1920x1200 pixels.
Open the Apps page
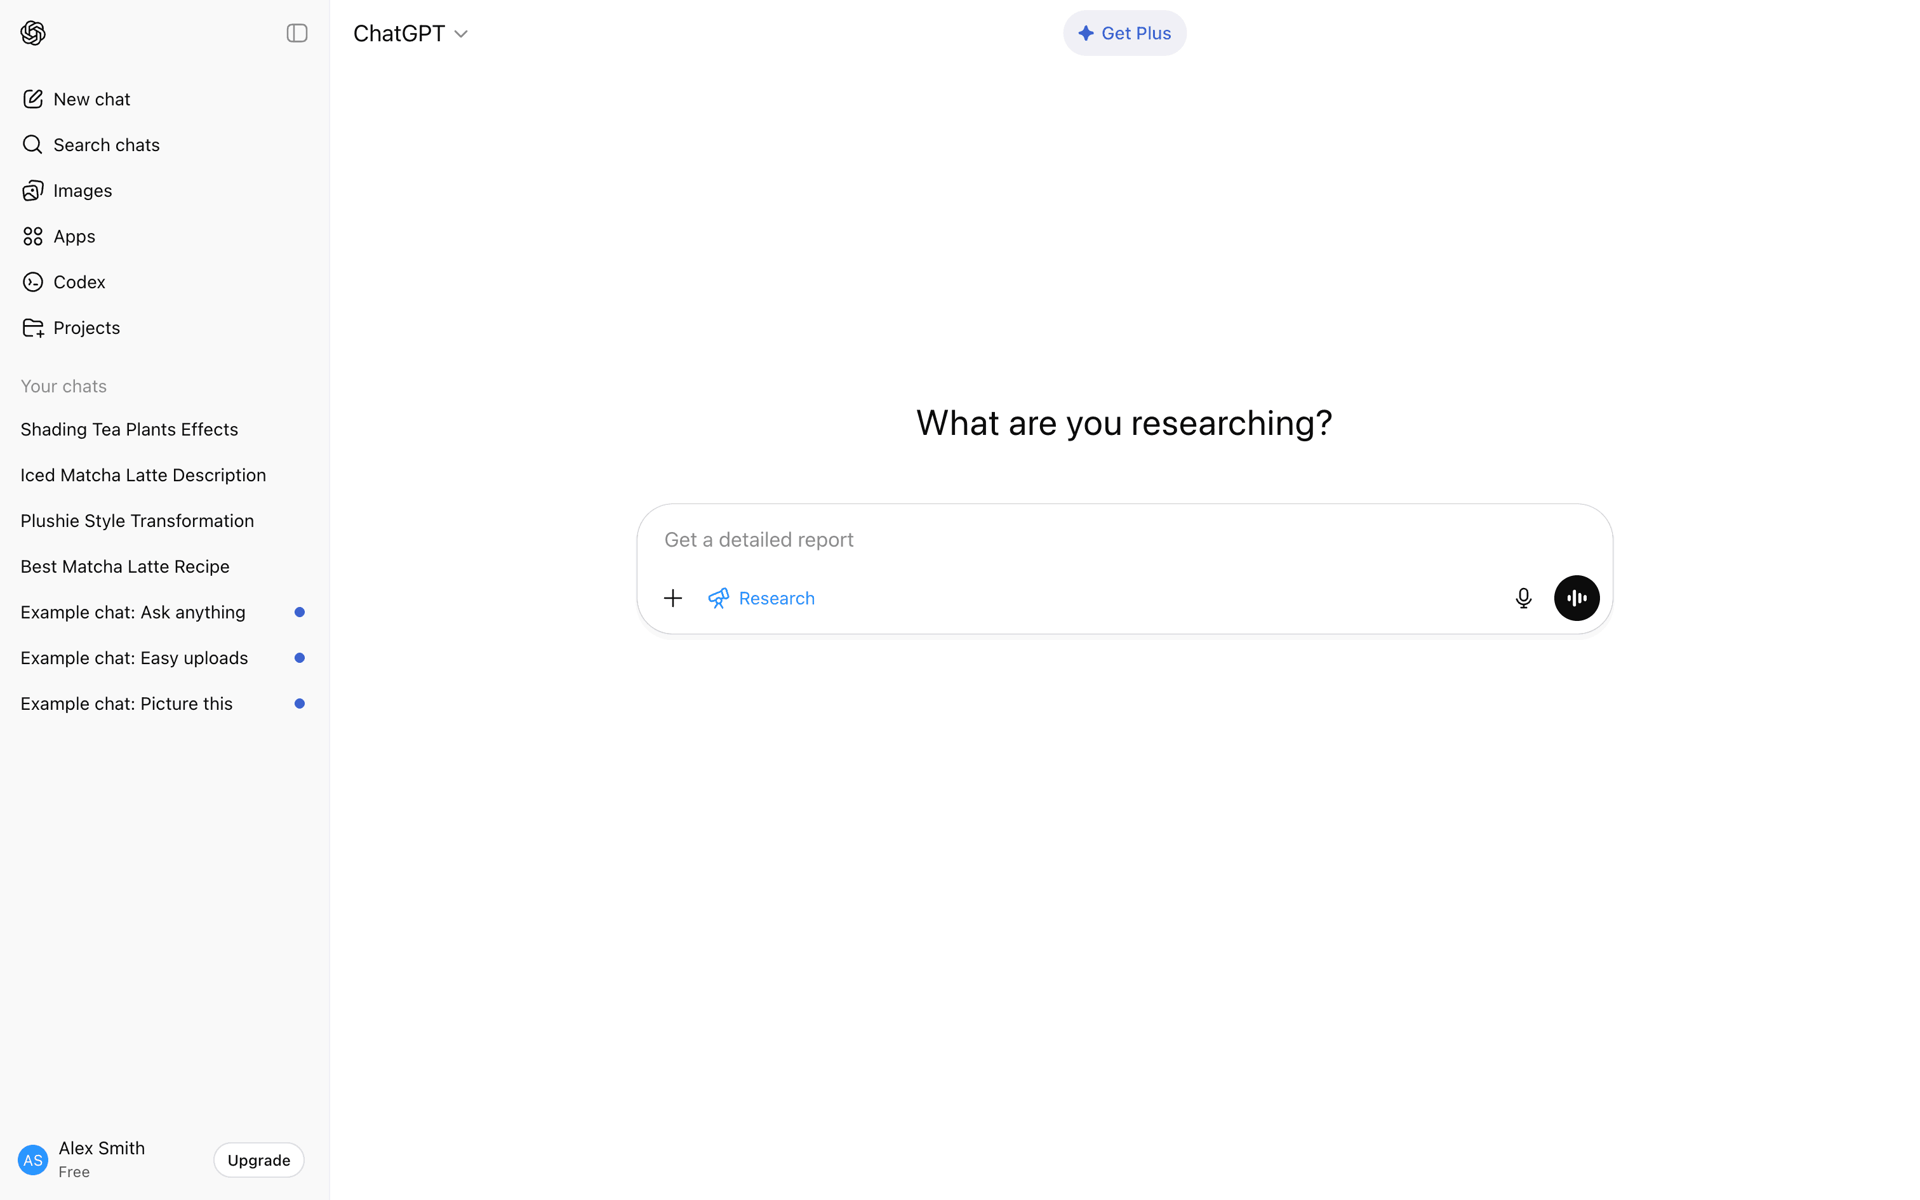[164, 236]
